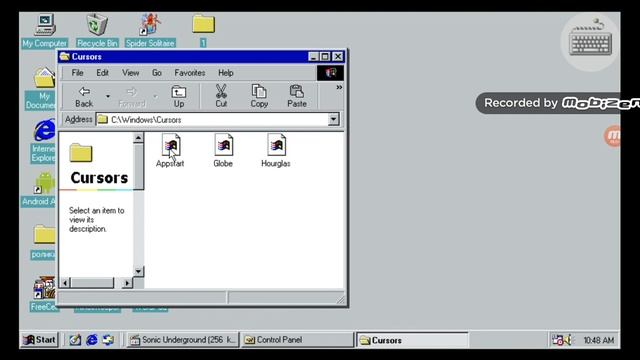
Task: Click the system tray scheduler icon
Action: tap(557, 340)
